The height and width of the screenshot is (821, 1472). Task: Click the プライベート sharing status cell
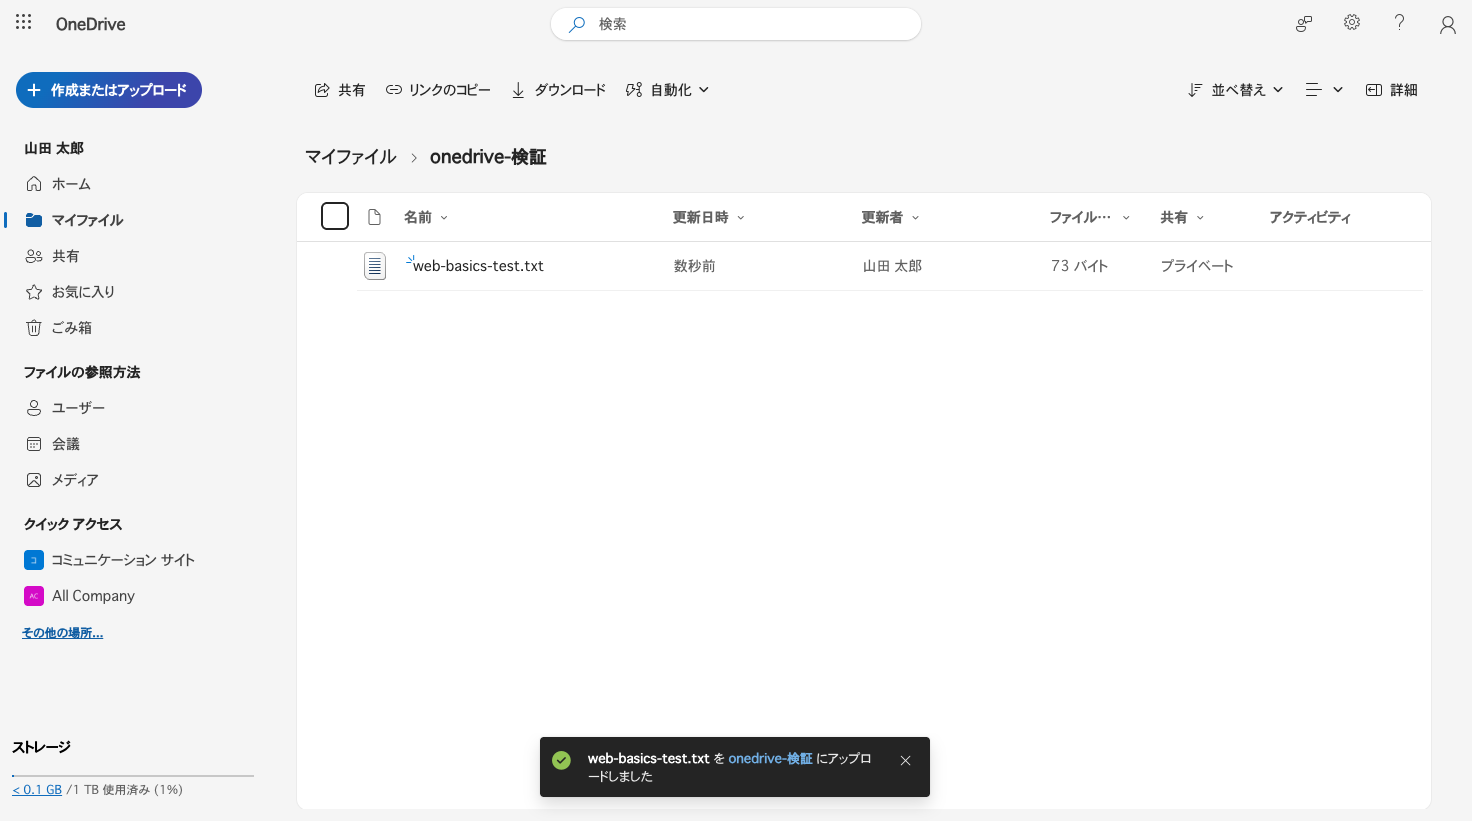(1197, 266)
